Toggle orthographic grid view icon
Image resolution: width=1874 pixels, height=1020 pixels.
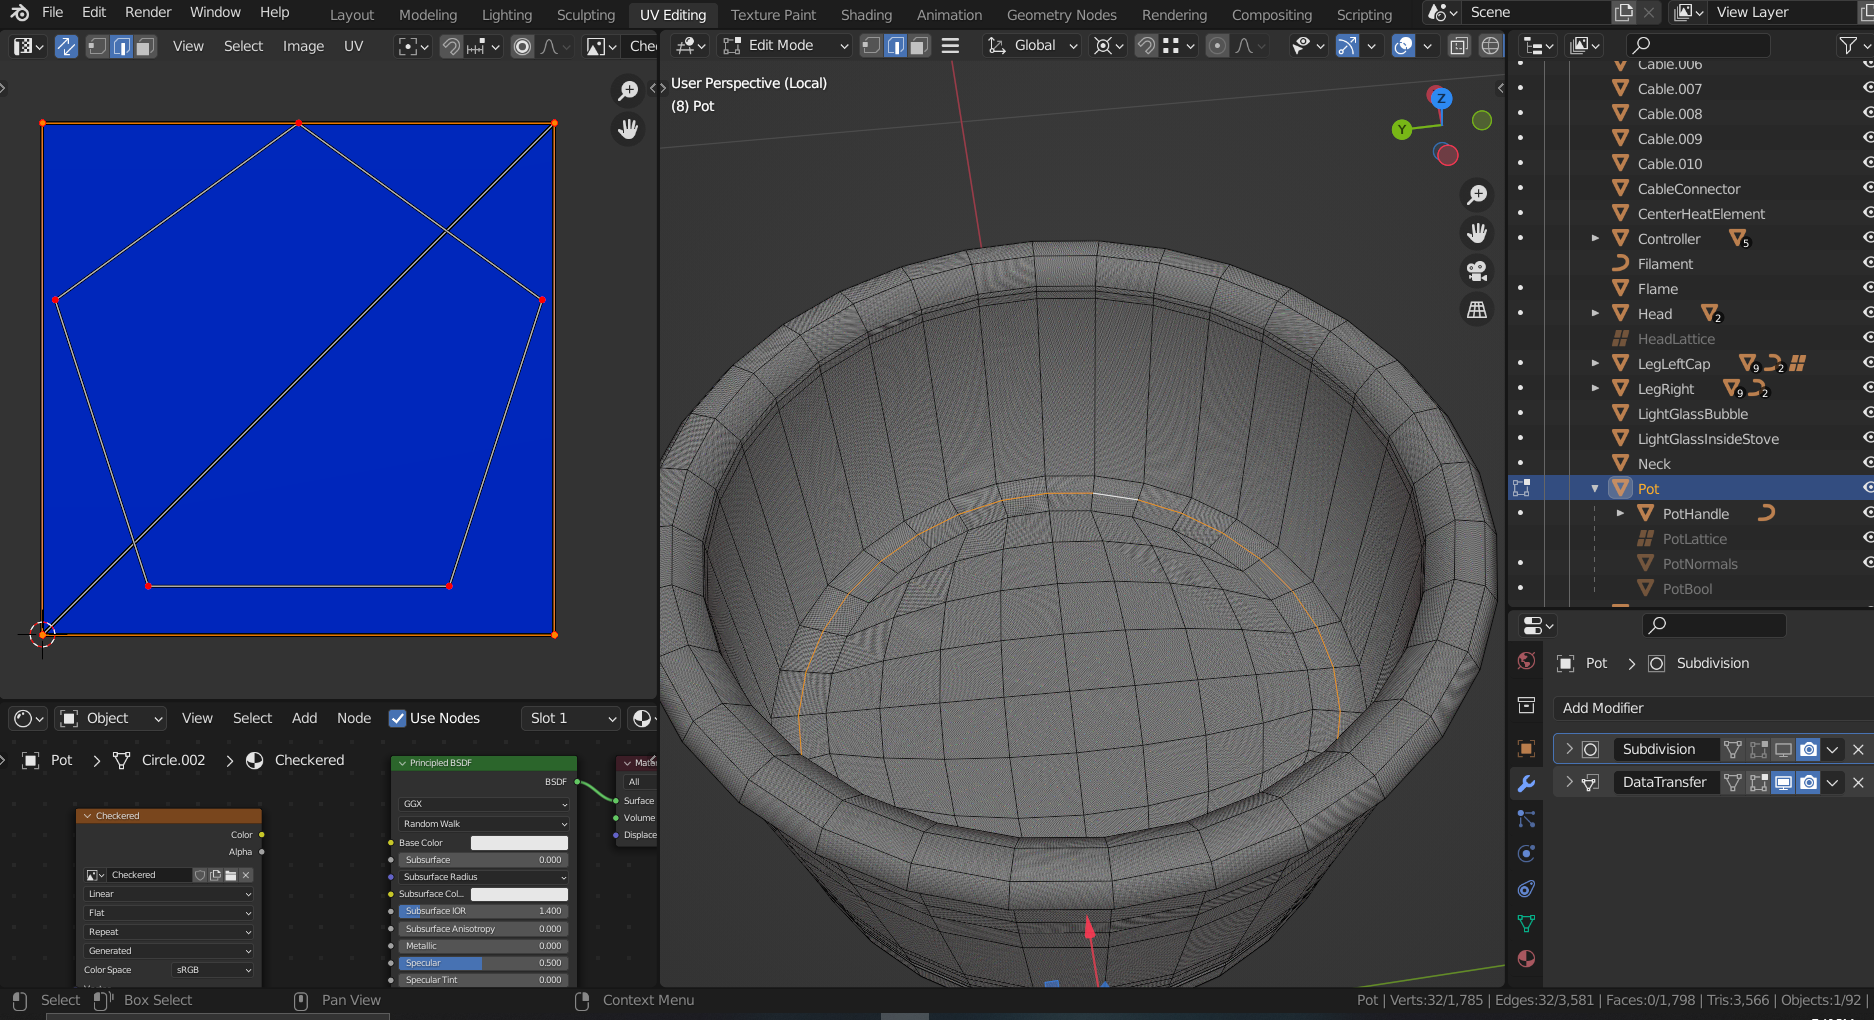[x=1476, y=310]
